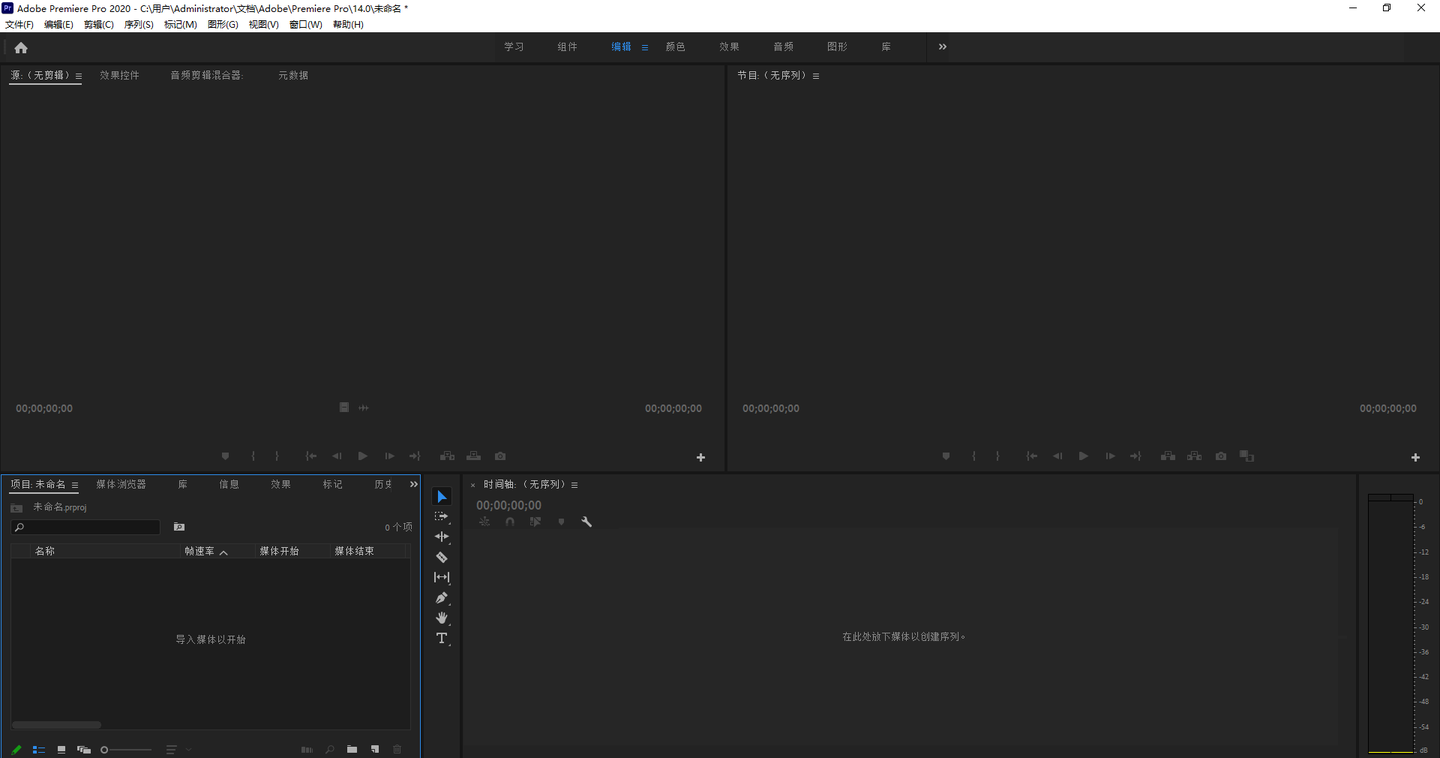
Task: Show more workspaces with double arrow
Action: (942, 47)
